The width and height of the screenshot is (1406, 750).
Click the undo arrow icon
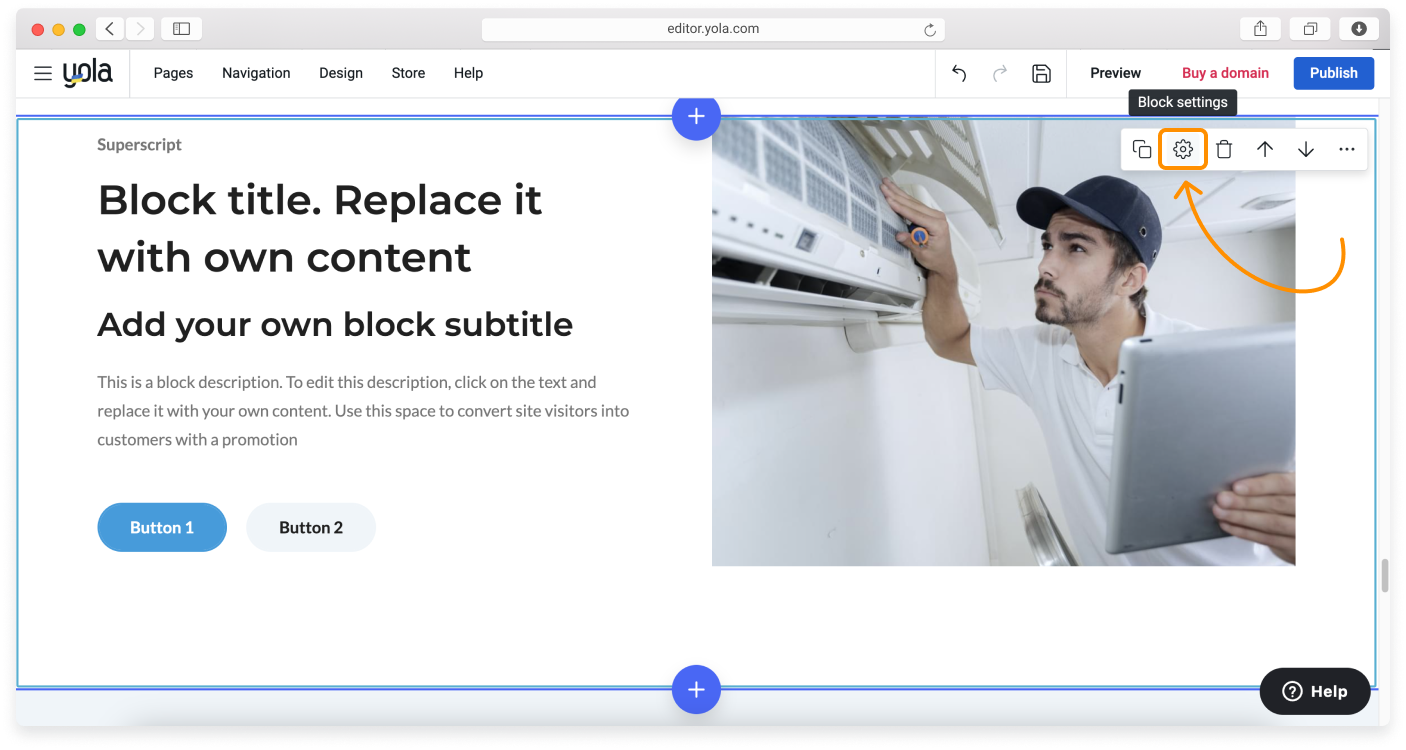tap(959, 73)
